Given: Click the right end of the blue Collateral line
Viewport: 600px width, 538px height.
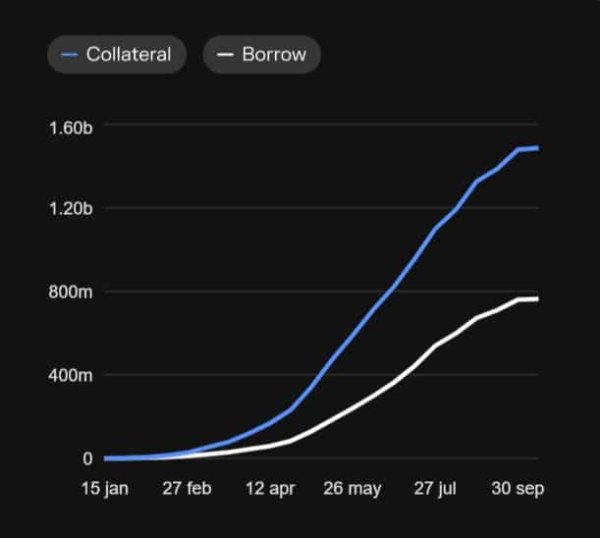Looking at the screenshot, I should (538, 148).
